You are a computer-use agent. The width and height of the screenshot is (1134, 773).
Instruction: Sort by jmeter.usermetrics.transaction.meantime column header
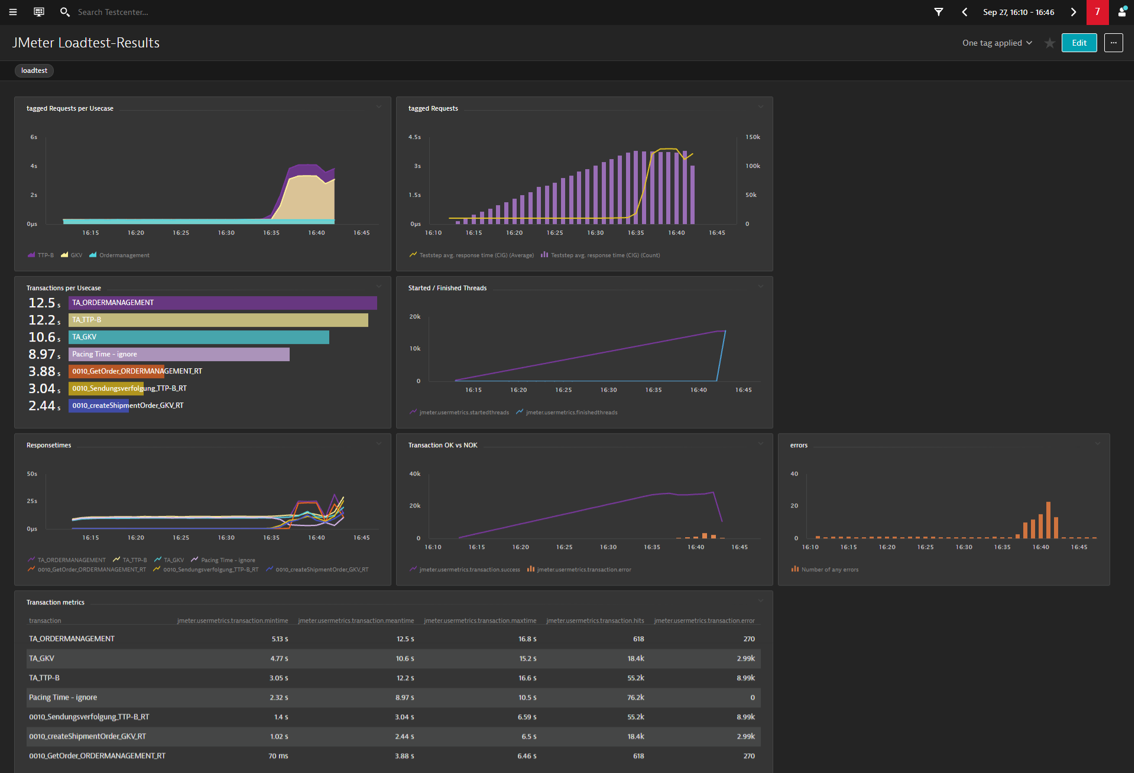point(358,620)
